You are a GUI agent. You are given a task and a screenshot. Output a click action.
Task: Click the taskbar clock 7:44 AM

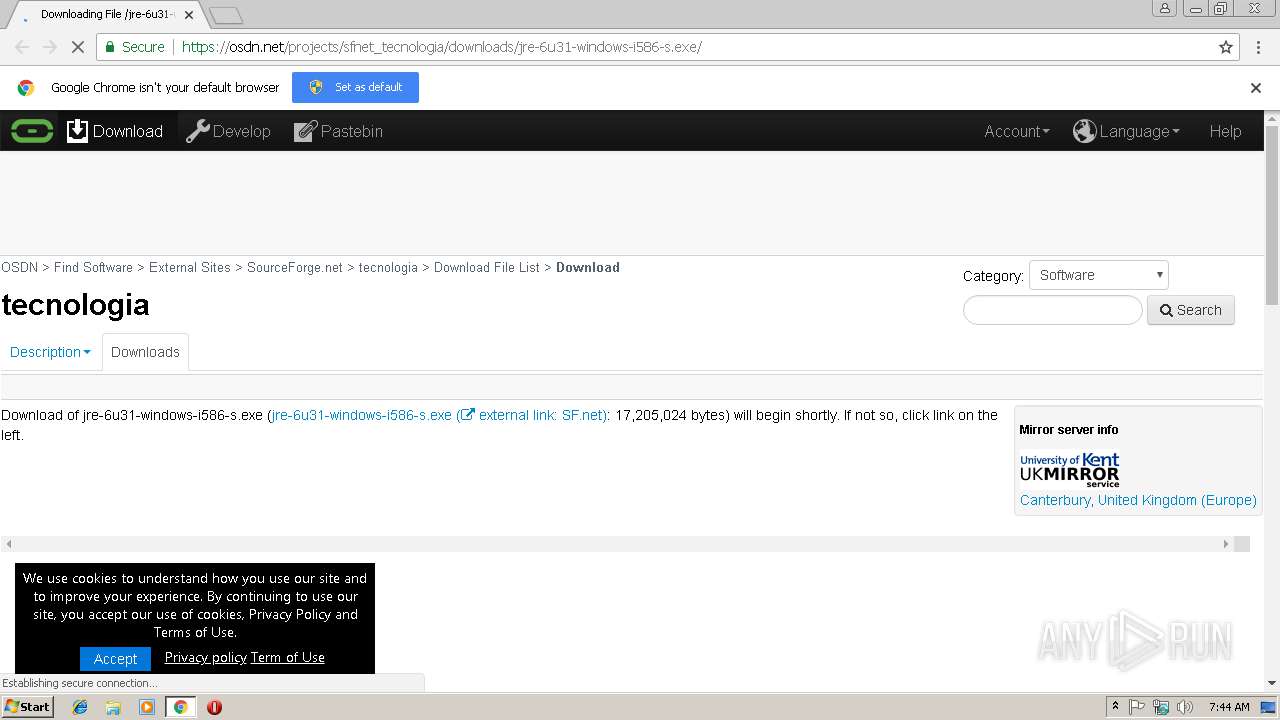pos(1229,707)
